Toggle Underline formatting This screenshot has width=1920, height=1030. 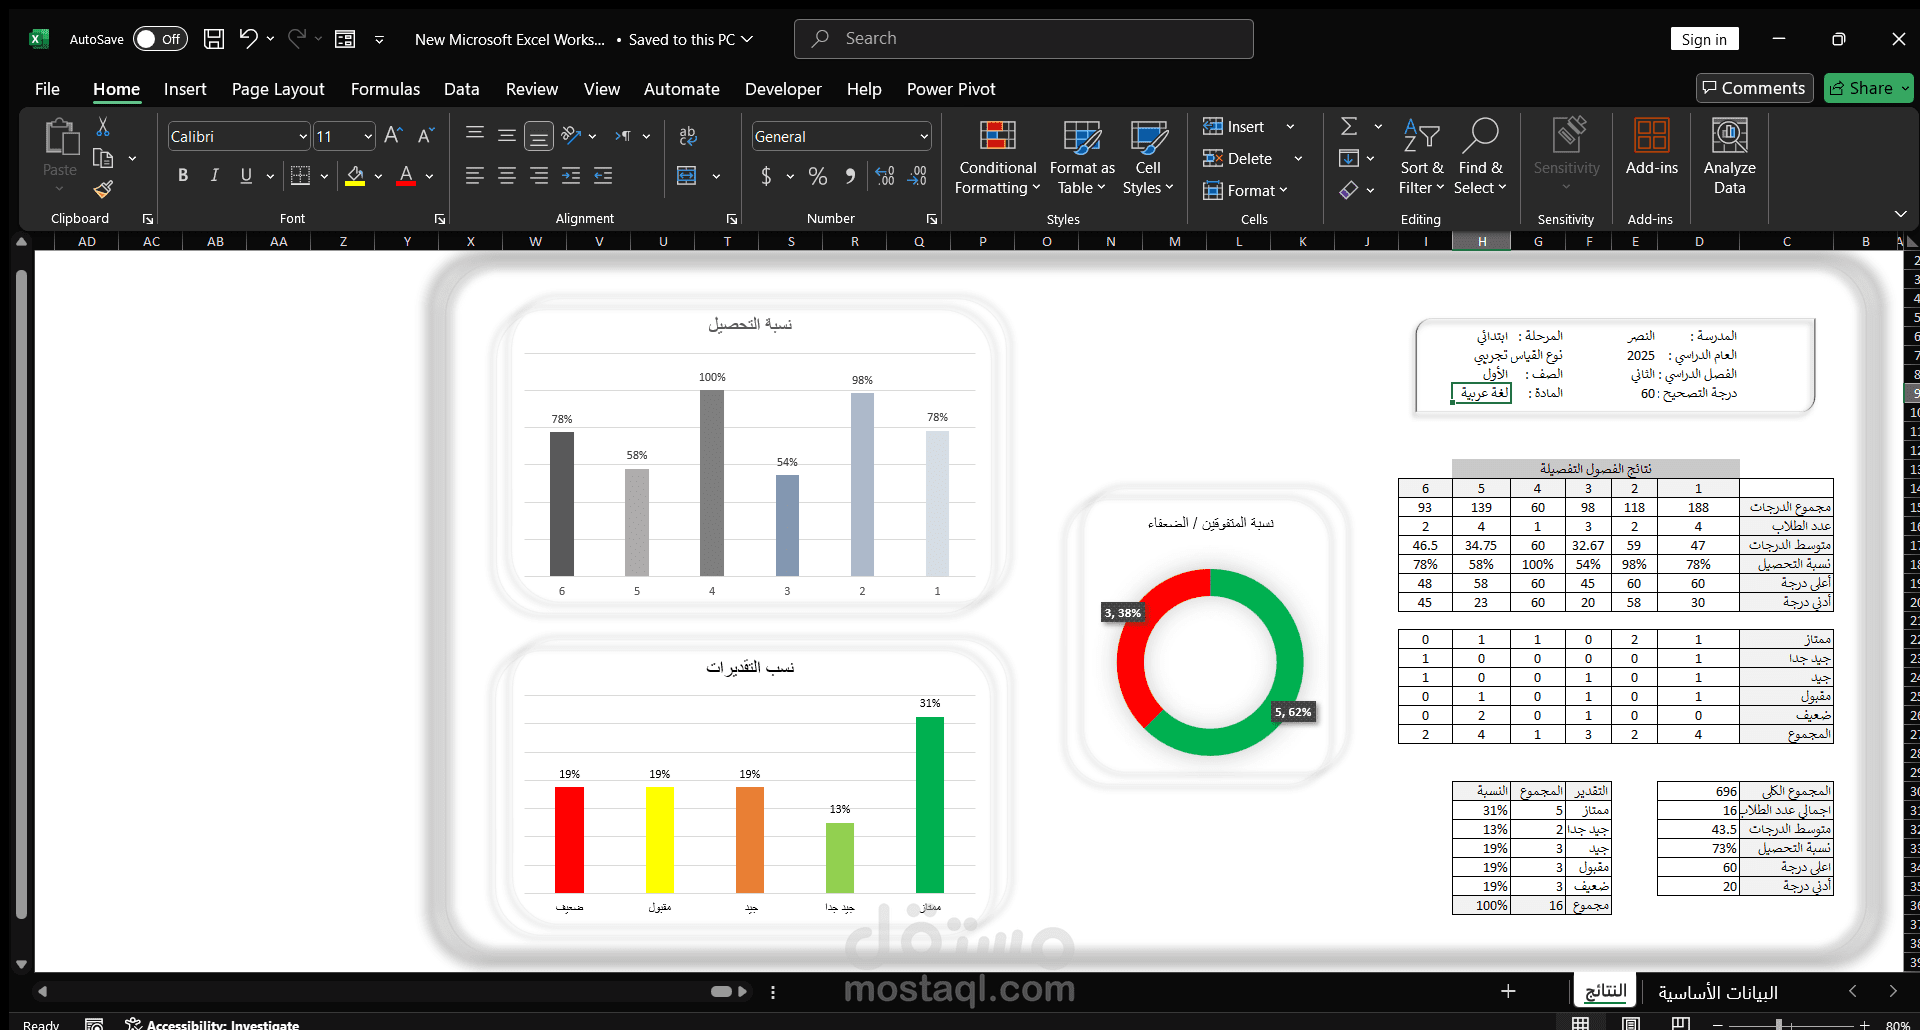(246, 176)
